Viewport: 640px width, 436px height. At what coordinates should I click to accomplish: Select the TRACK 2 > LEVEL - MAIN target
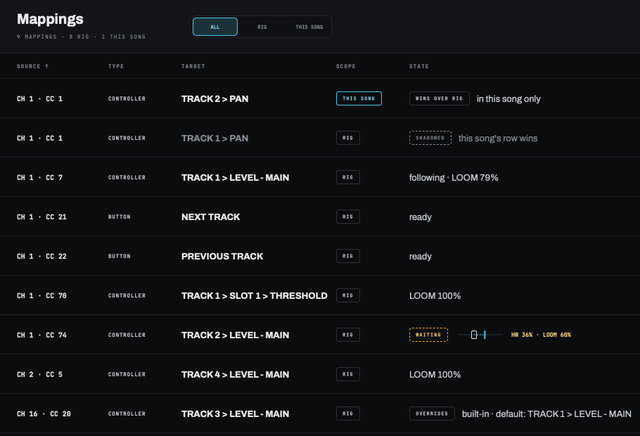pos(235,335)
